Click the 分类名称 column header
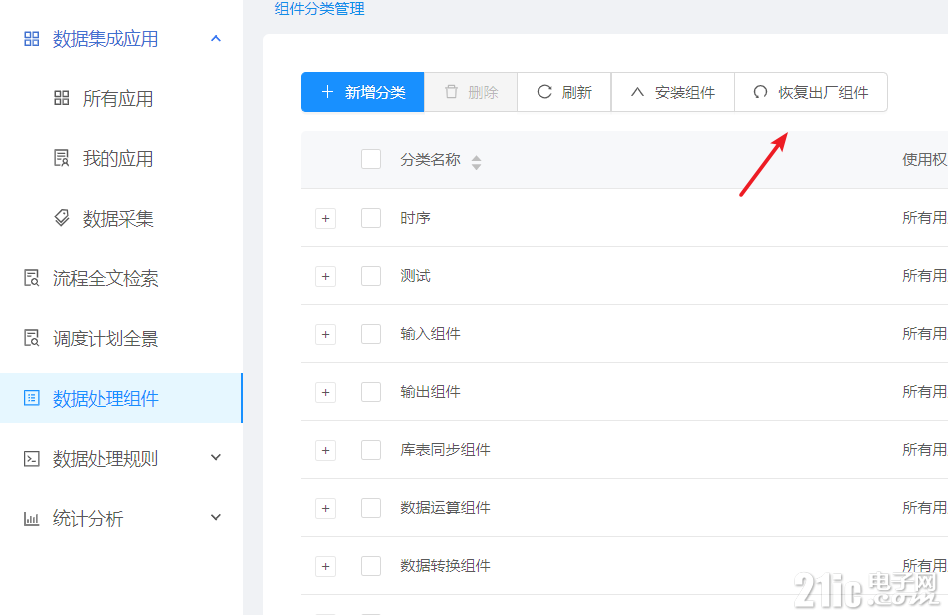The height and width of the screenshot is (615, 948). point(430,160)
